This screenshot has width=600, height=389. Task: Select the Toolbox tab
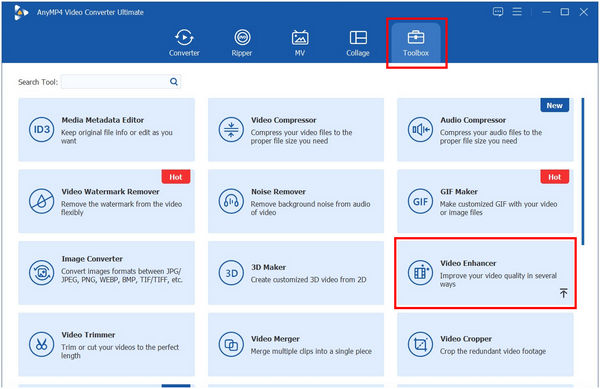(416, 43)
